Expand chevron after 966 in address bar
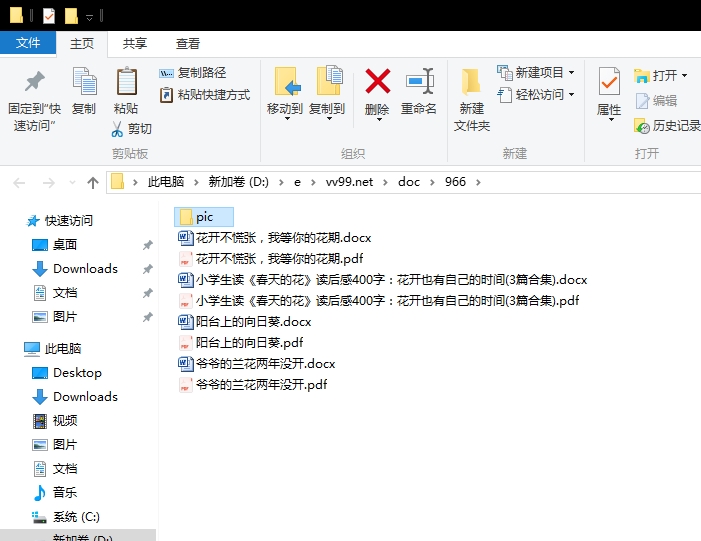The height and width of the screenshot is (541, 701). (478, 182)
